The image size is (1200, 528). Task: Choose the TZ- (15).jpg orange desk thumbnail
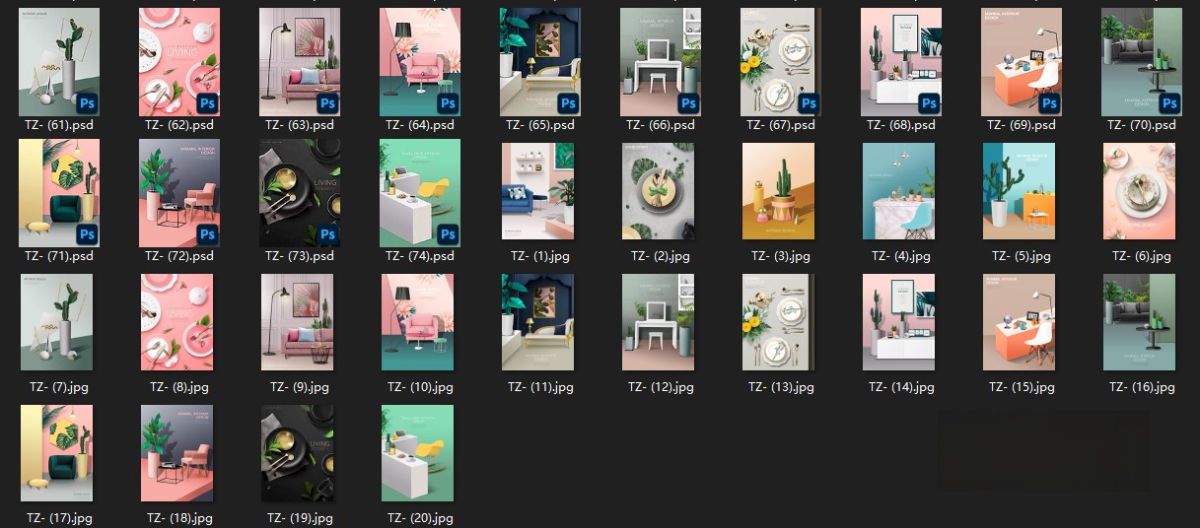pyautogui.click(x=1018, y=322)
